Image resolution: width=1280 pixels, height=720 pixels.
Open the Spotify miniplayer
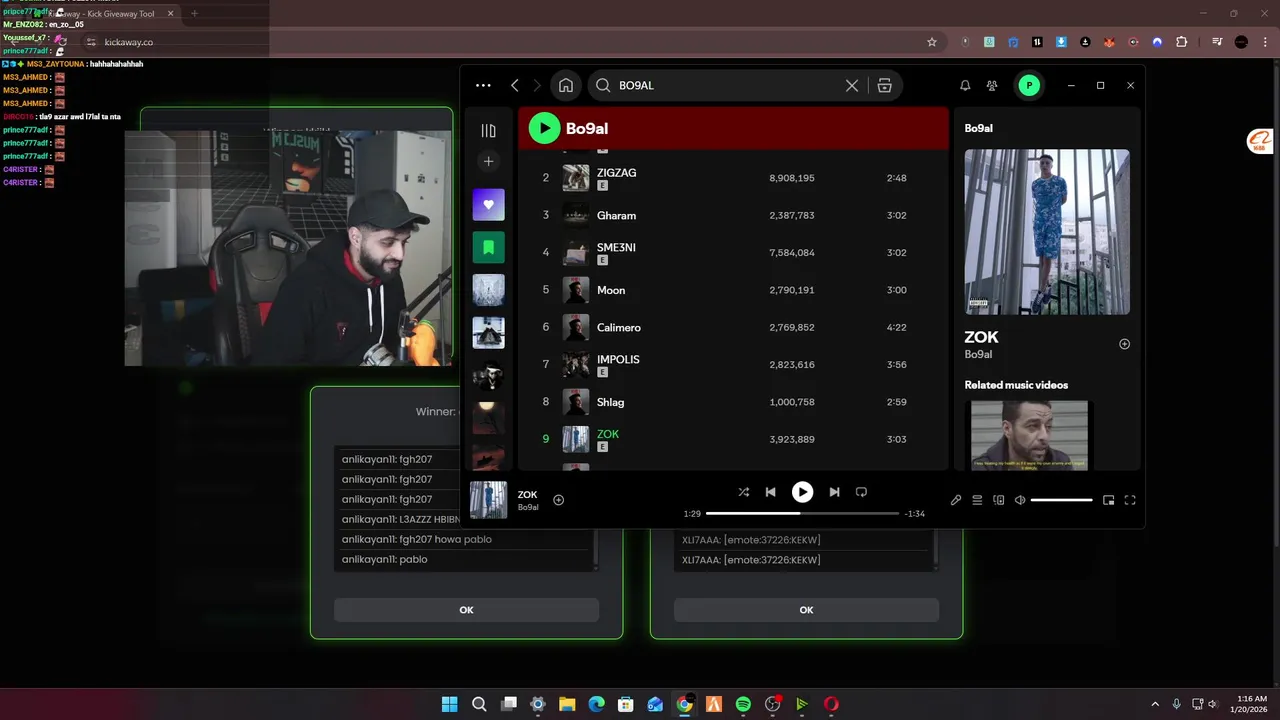click(x=1108, y=500)
